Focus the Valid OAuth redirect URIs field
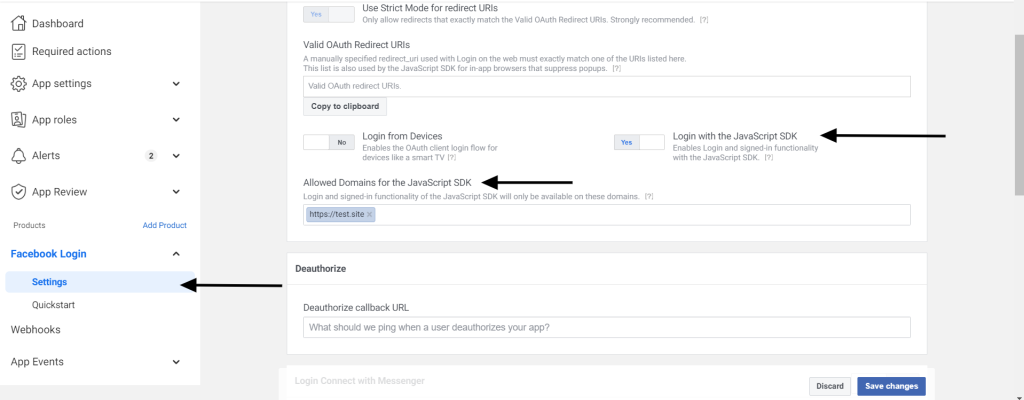 point(607,86)
